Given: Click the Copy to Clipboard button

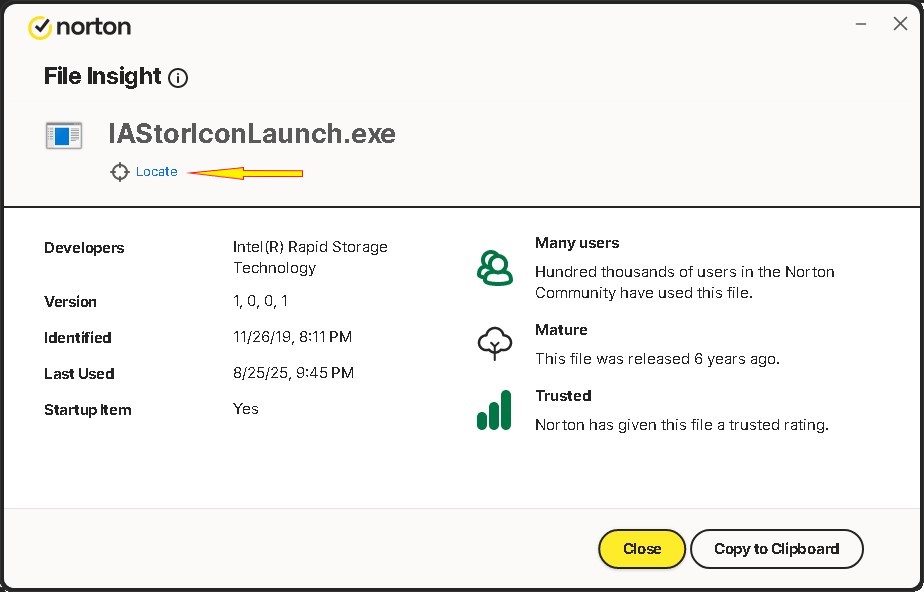Looking at the screenshot, I should 776,549.
